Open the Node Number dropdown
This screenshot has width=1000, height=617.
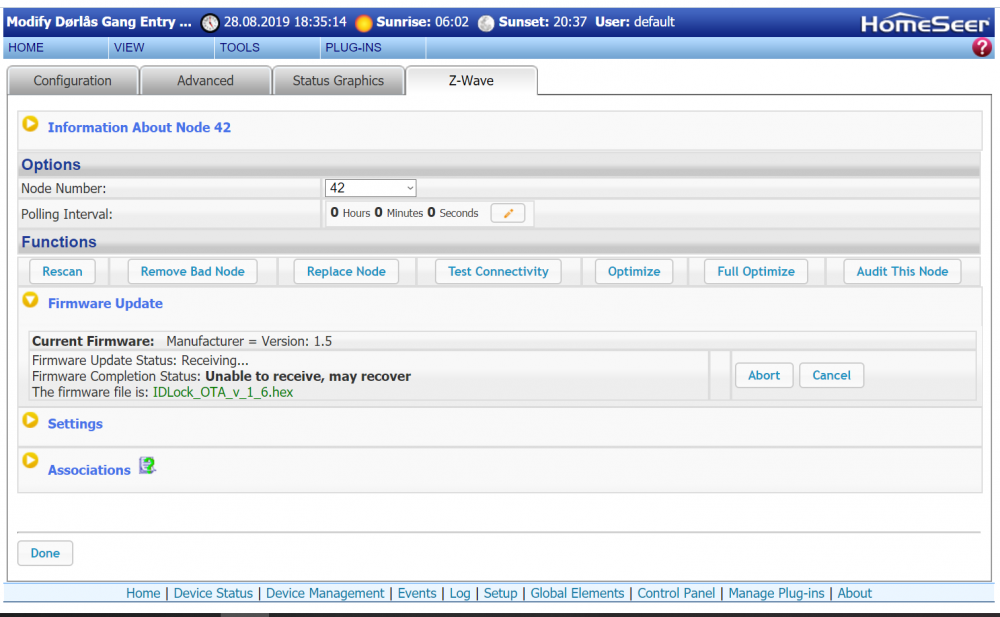click(370, 187)
